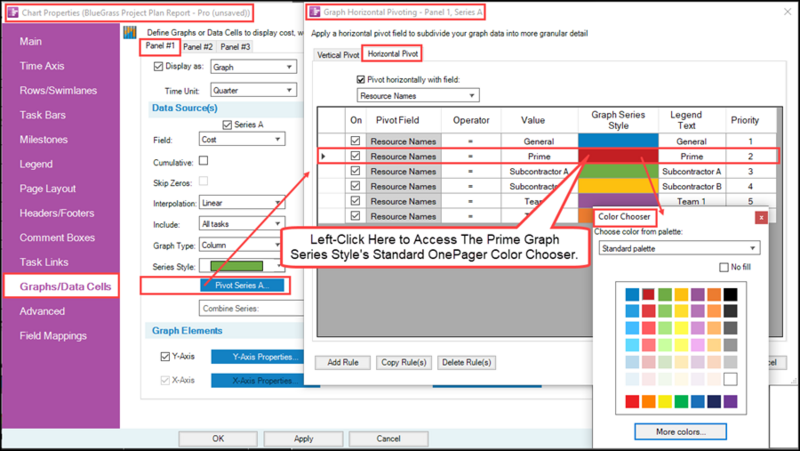Click OK in Chart Properties
800x451 pixels.
tap(218, 438)
